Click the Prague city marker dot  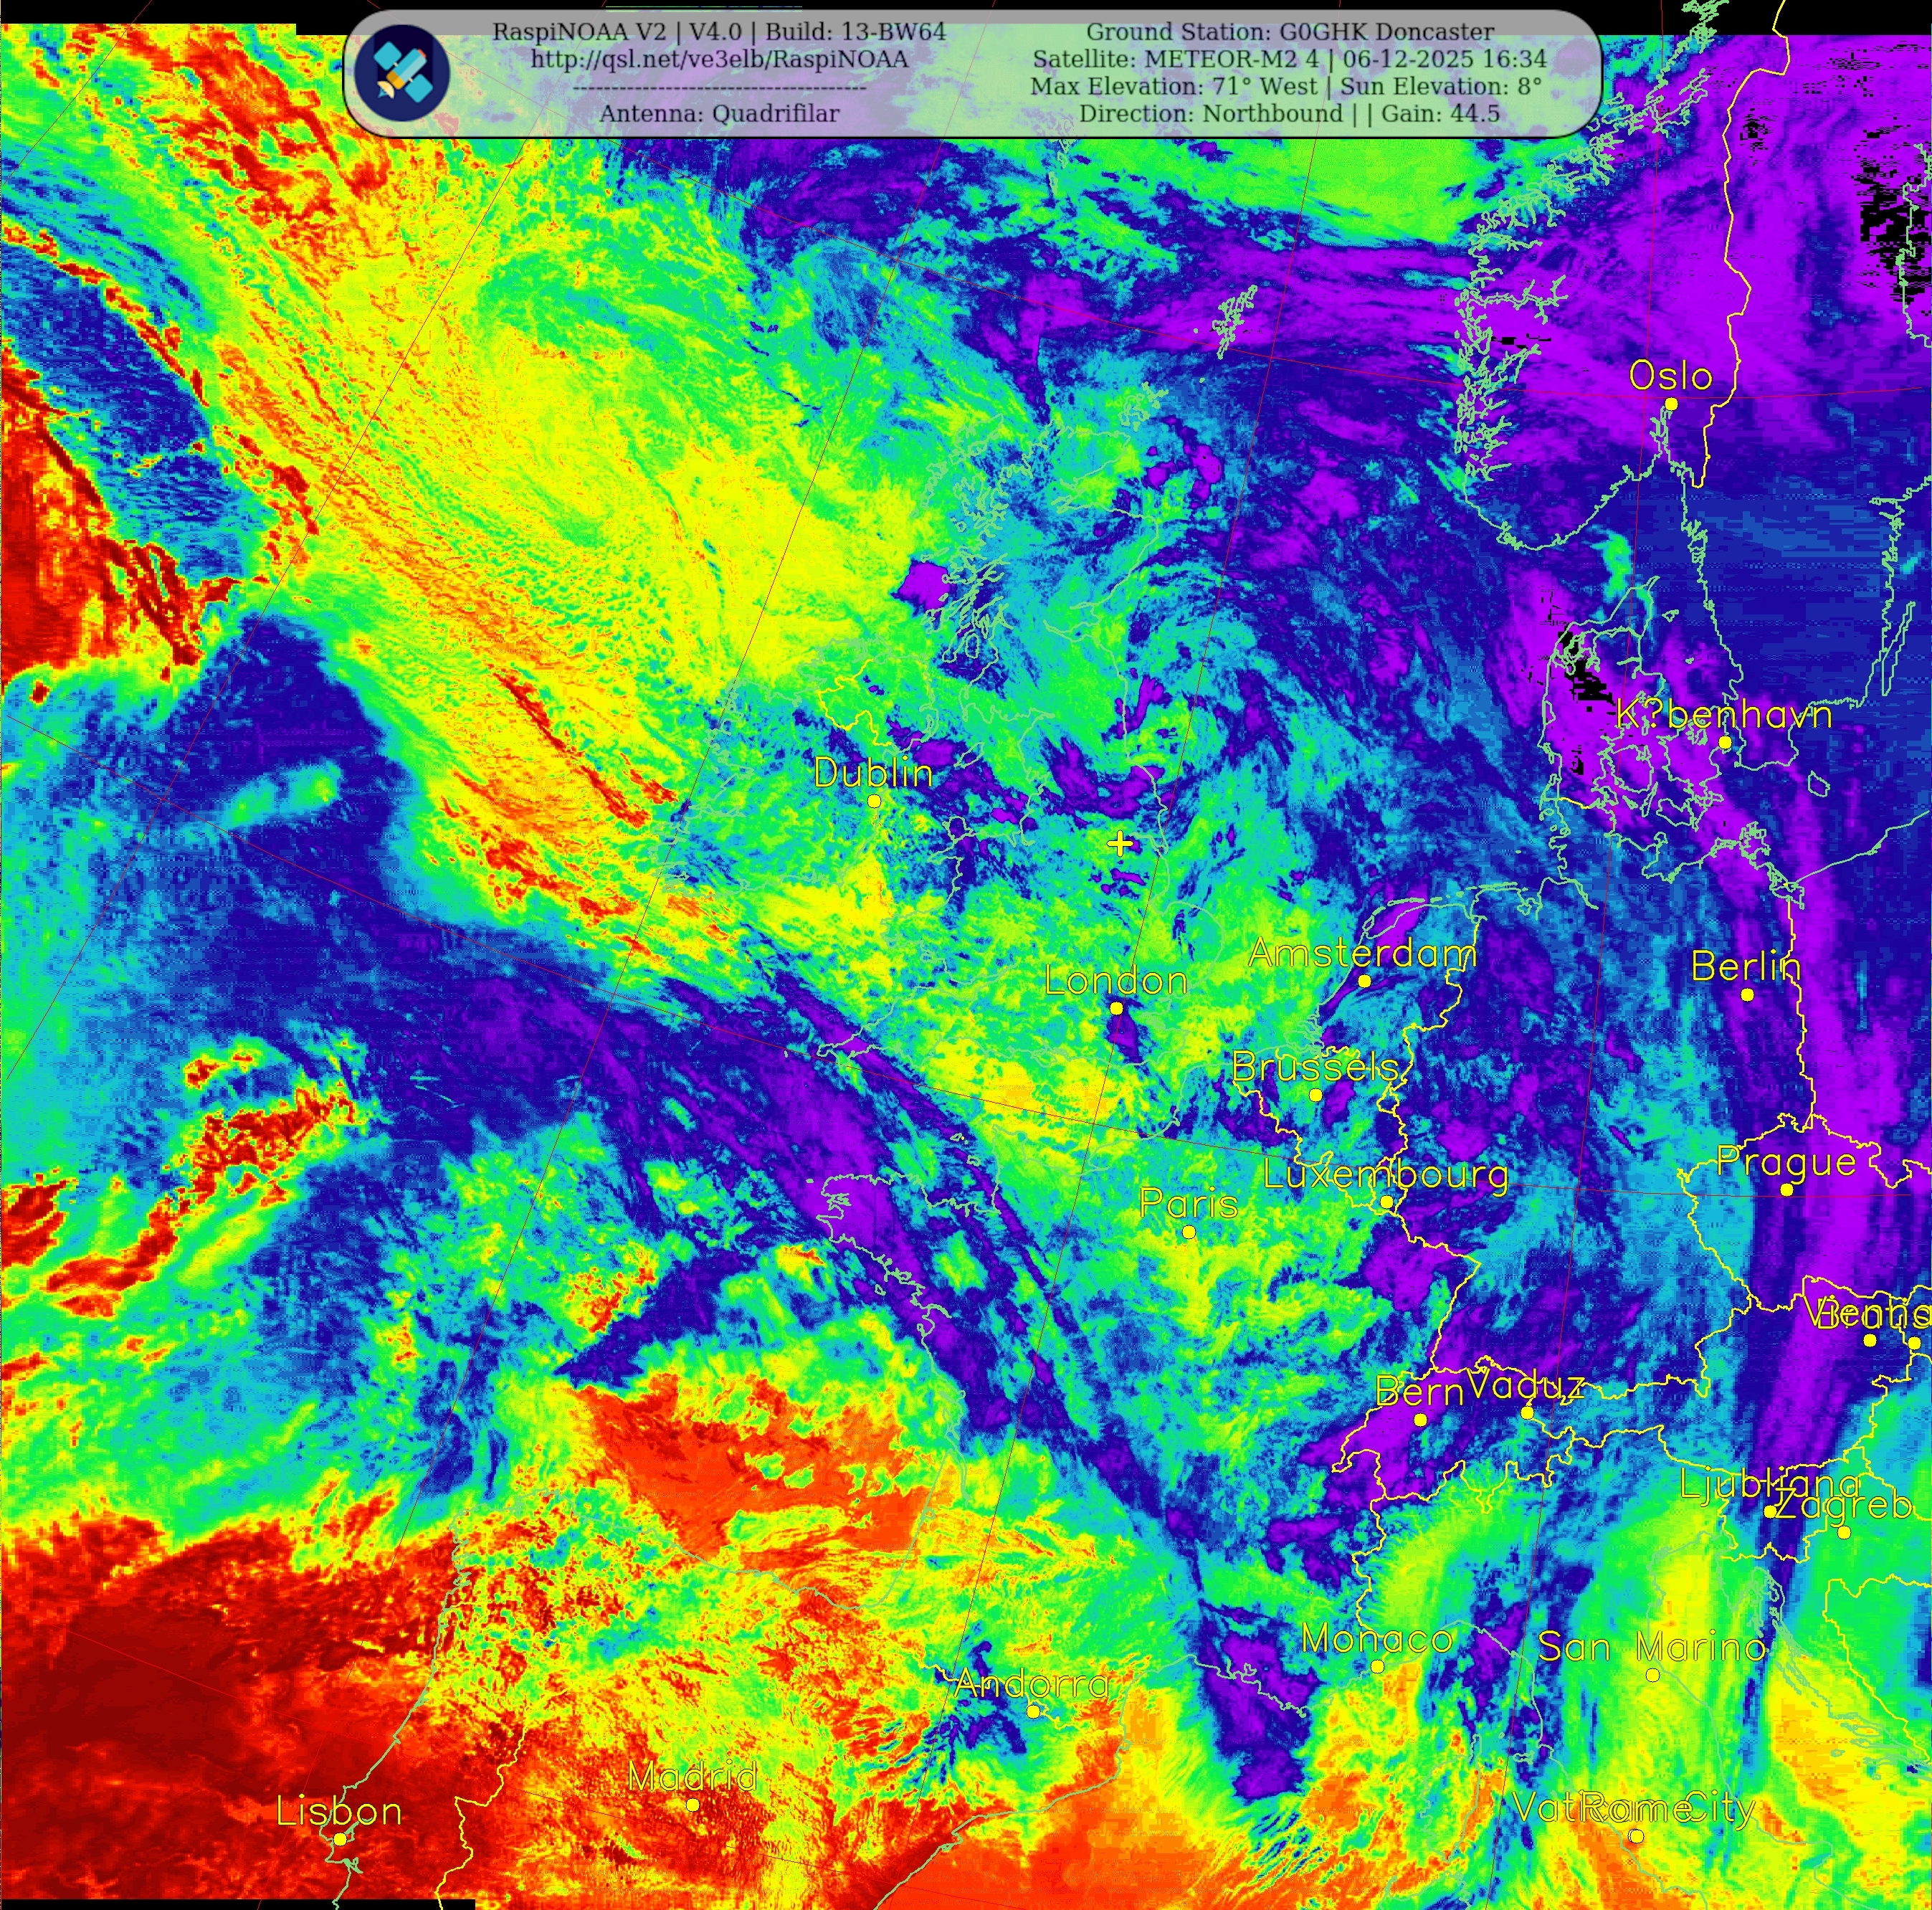(1787, 1190)
